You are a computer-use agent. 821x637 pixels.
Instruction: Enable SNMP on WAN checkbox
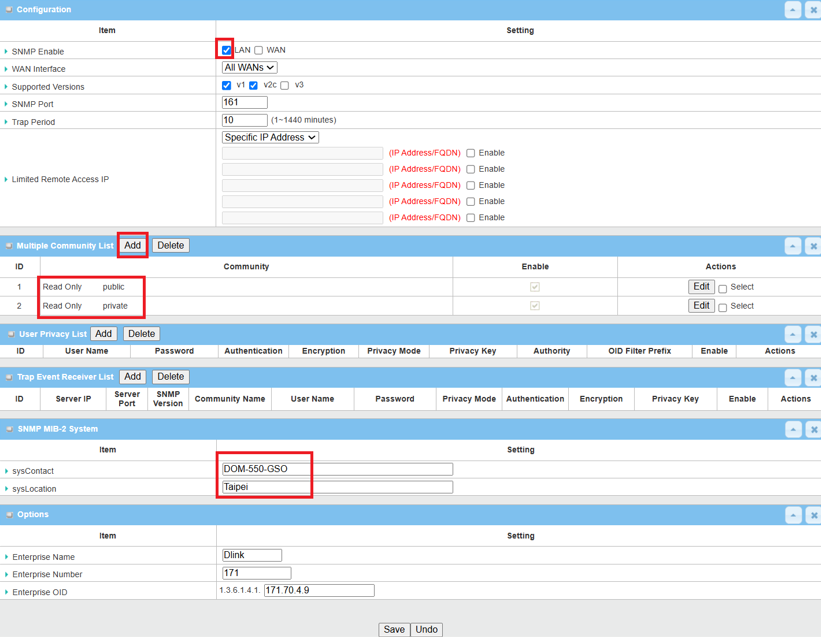tap(258, 50)
